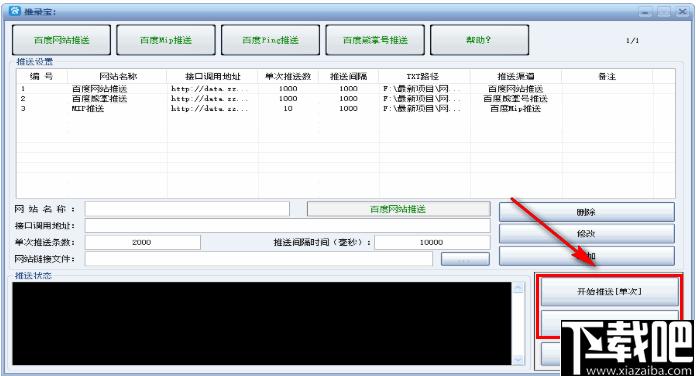Click the 百度网站推送 top button
This screenshot has width=696, height=376.
61,40
